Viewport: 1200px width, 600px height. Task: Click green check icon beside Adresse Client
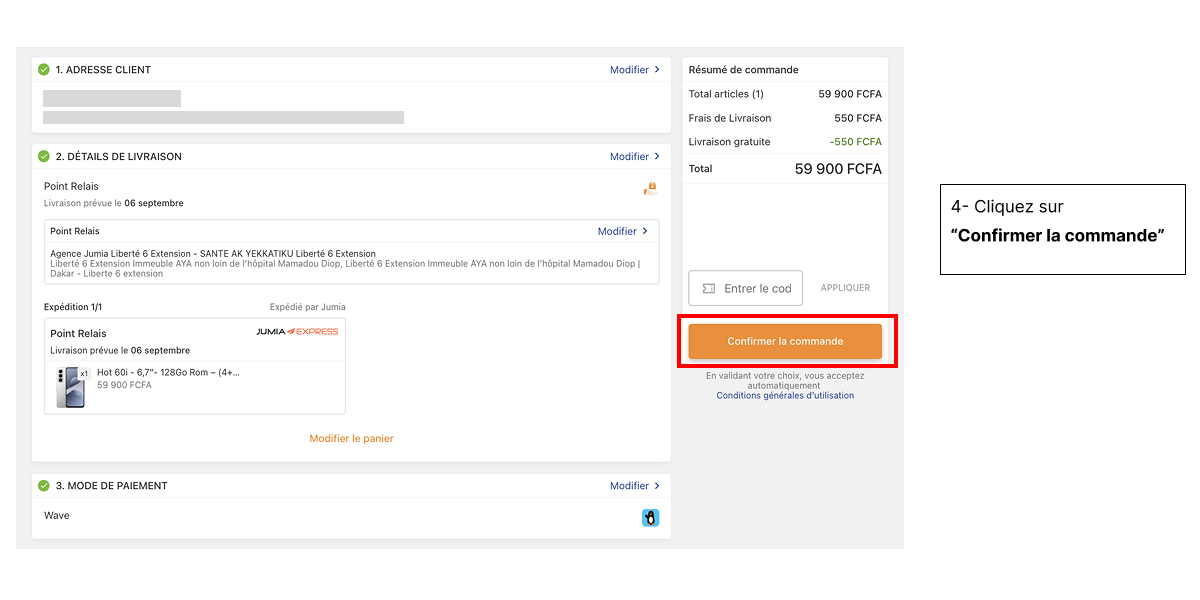(x=43, y=70)
